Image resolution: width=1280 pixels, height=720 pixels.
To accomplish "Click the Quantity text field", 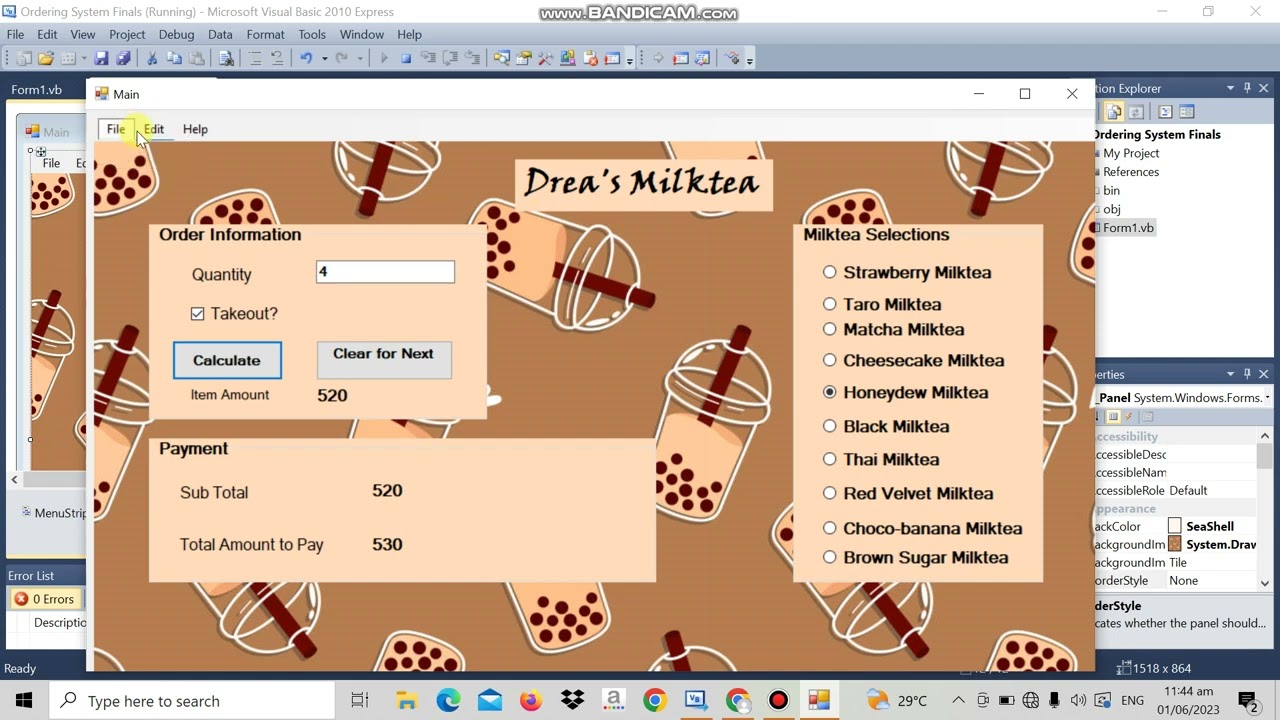I will click(385, 272).
